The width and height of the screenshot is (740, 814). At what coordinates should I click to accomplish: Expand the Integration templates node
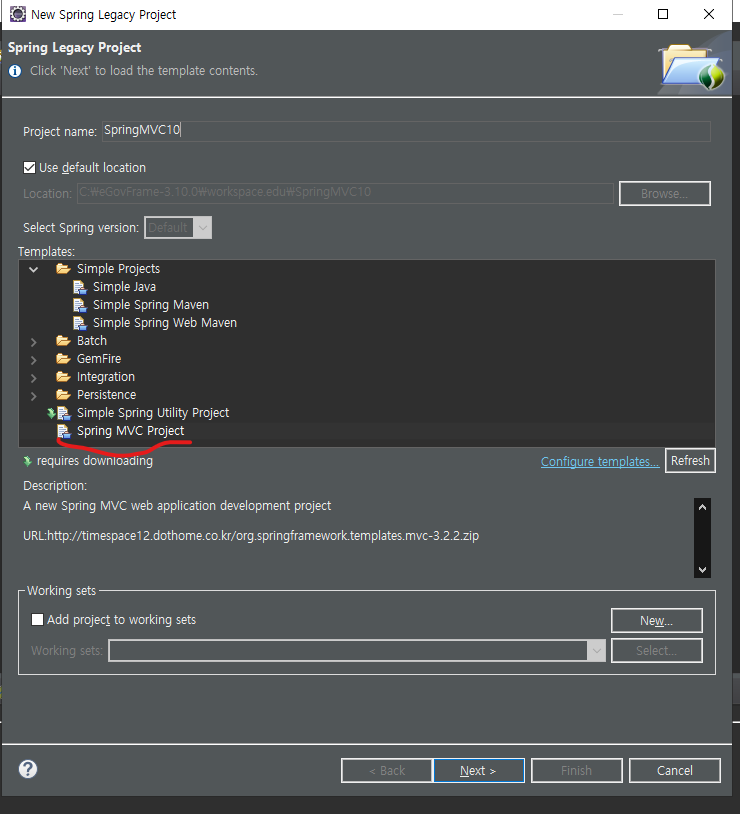tap(34, 378)
